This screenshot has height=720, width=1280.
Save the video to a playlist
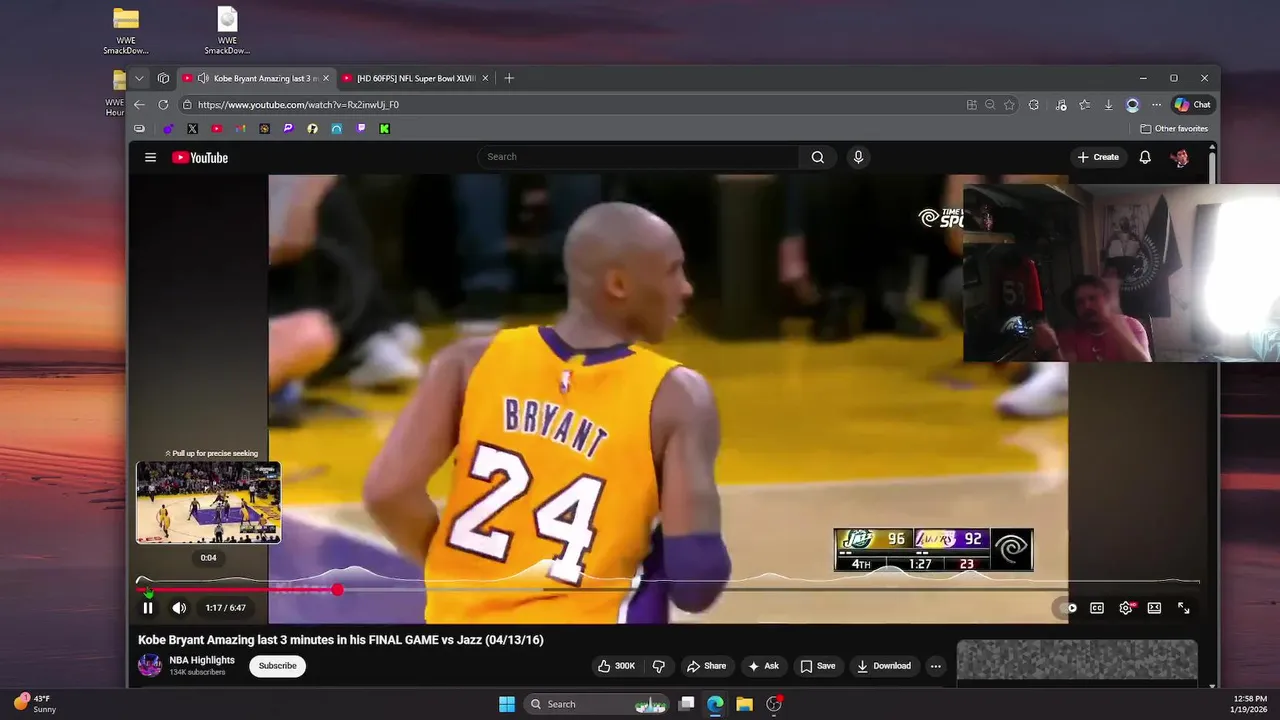(x=818, y=666)
